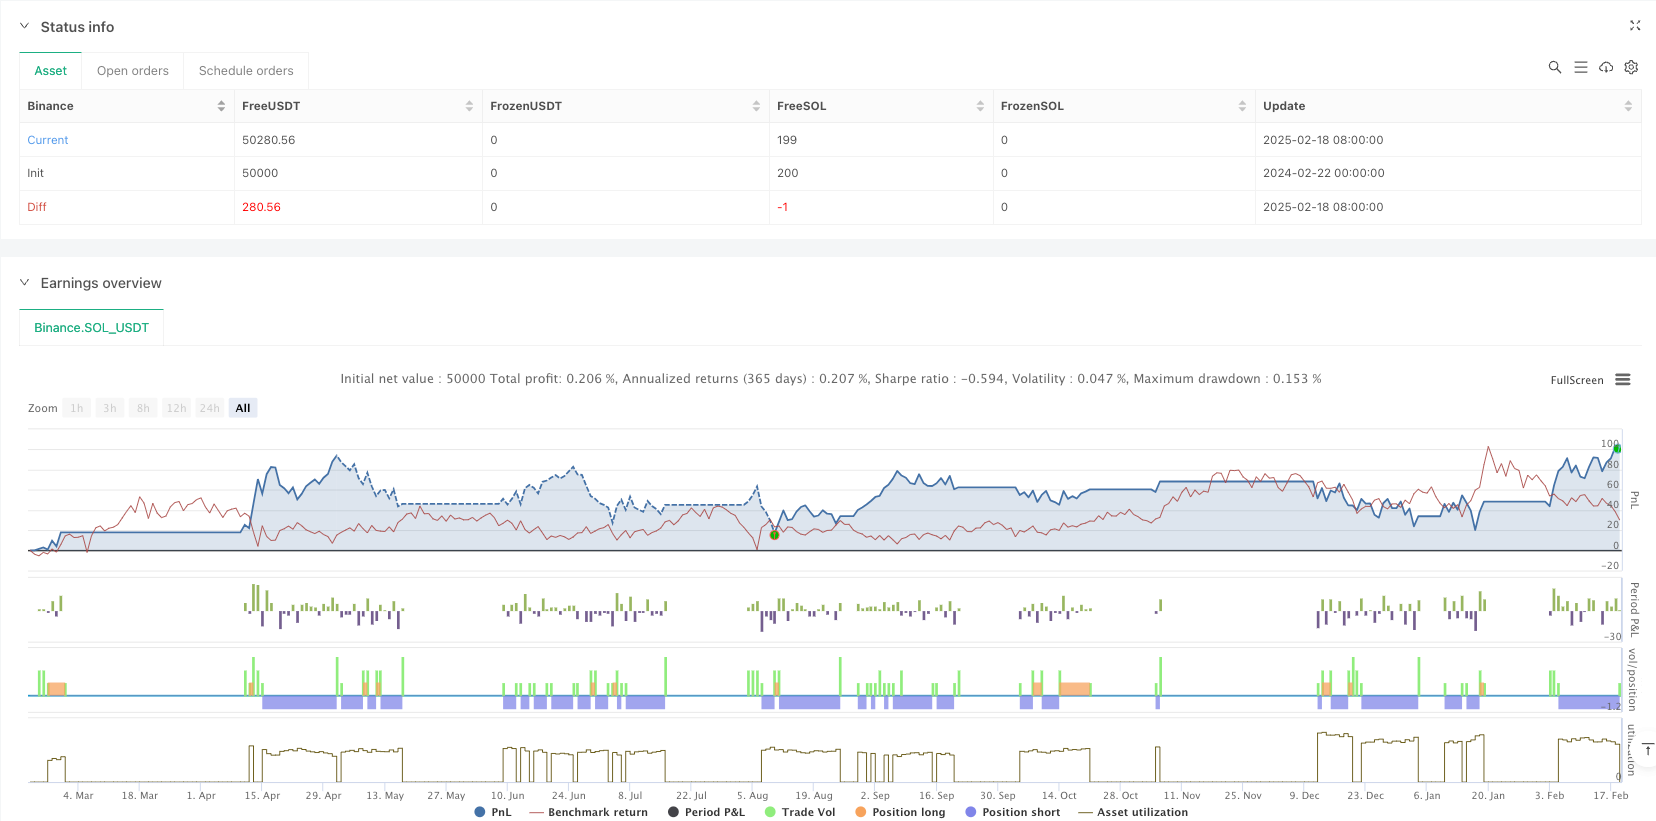The width and height of the screenshot is (1656, 821).
Task: Select the Binance.SOL_USDT tab
Action: [91, 328]
